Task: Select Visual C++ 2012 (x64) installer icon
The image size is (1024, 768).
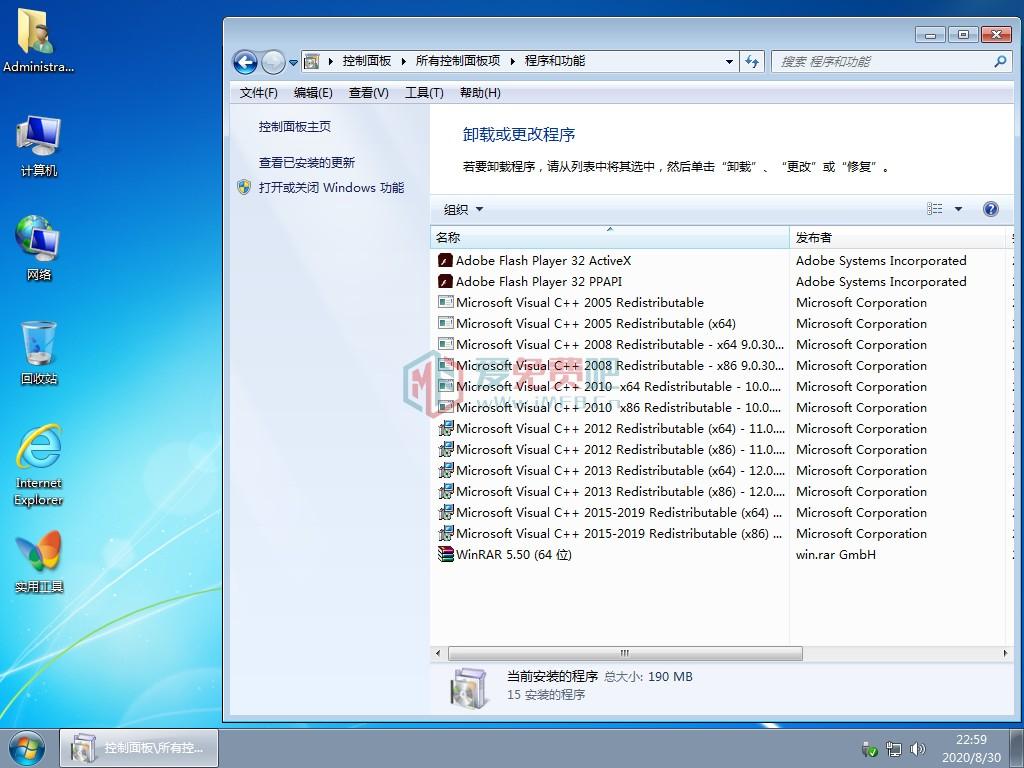Action: pos(445,428)
